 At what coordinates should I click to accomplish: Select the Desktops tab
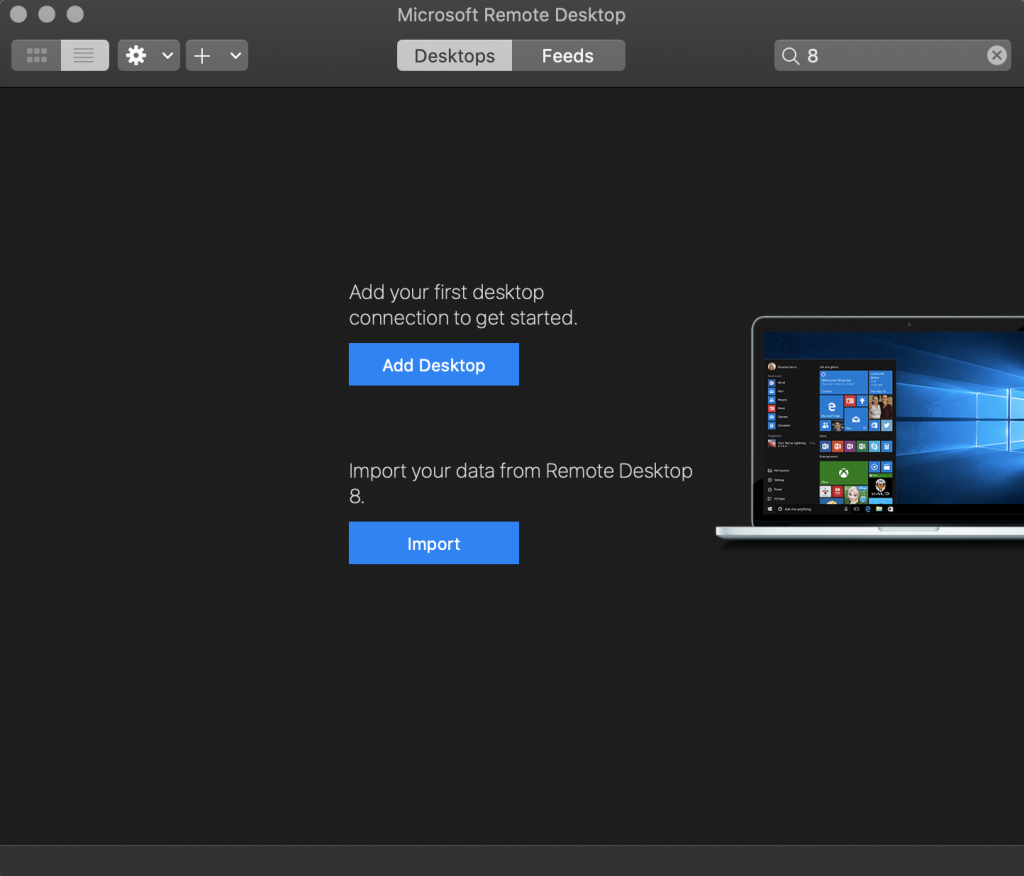point(455,56)
